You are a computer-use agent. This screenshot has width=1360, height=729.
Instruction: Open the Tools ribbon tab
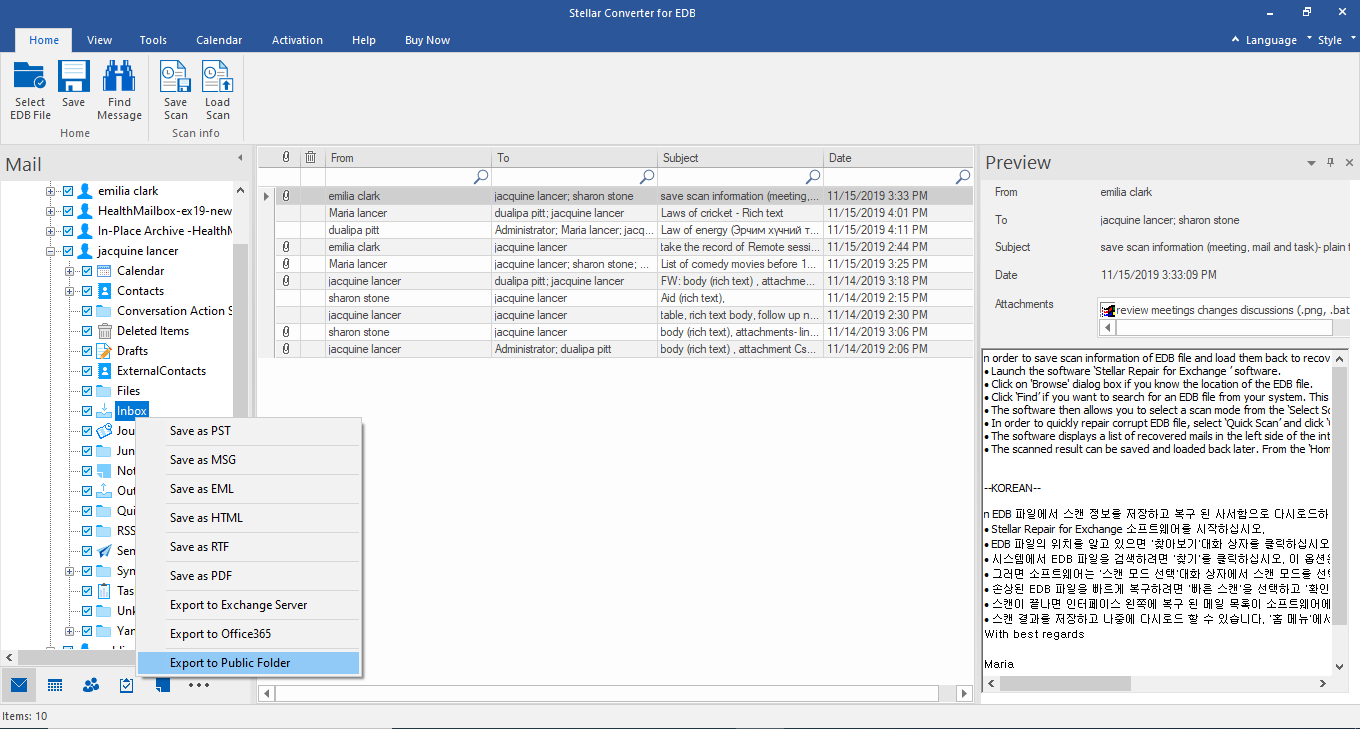pos(153,40)
